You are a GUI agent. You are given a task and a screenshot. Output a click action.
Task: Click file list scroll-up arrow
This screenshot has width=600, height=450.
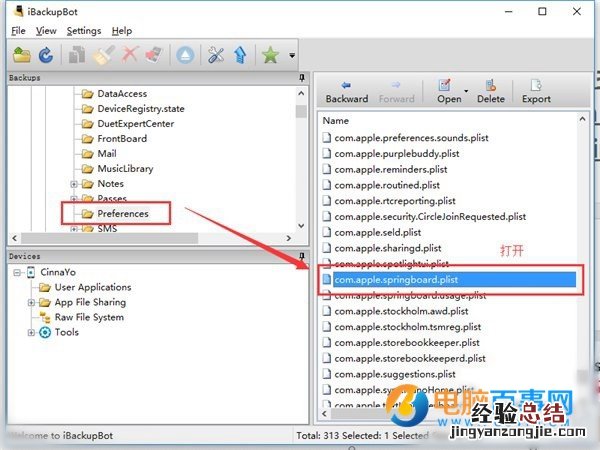582,119
